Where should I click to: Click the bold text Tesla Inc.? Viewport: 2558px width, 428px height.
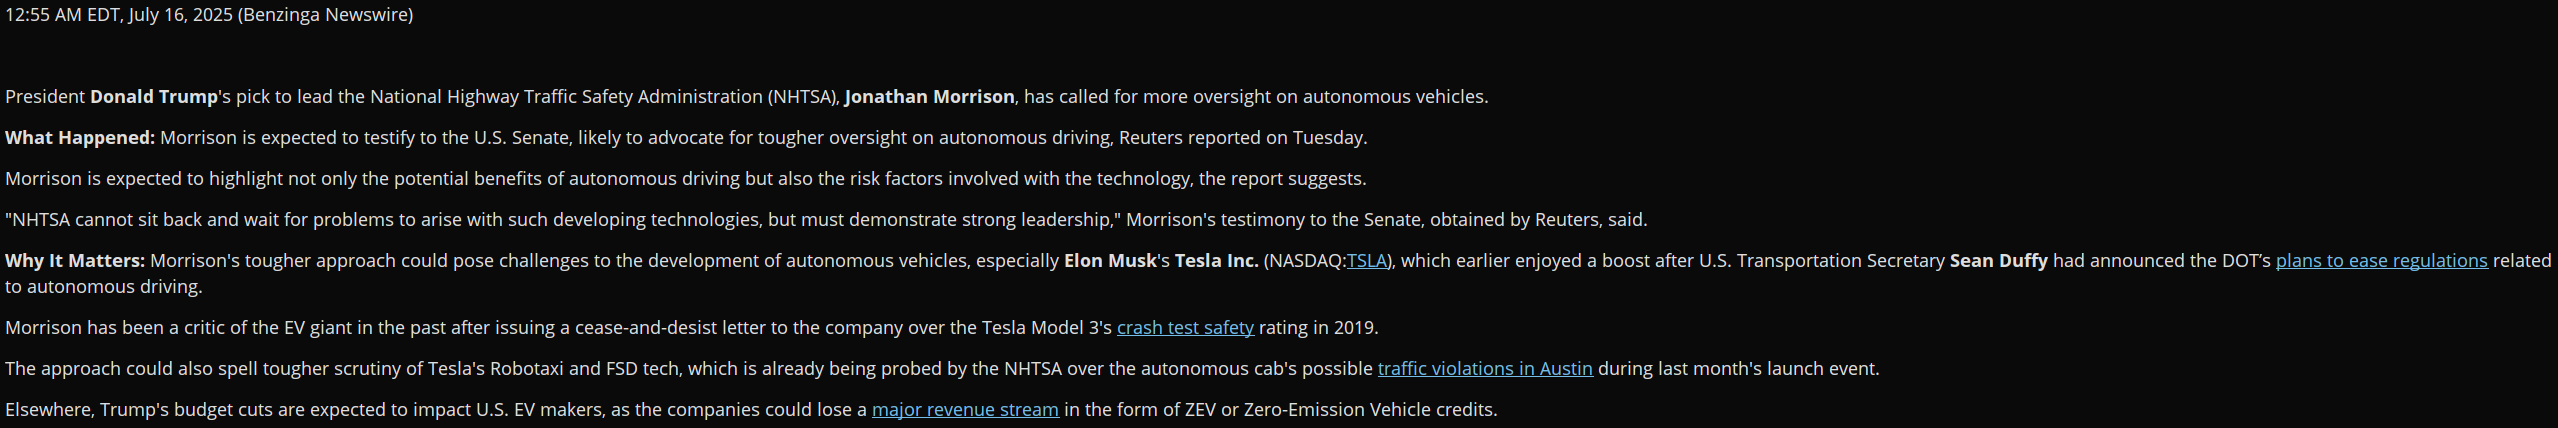1215,261
